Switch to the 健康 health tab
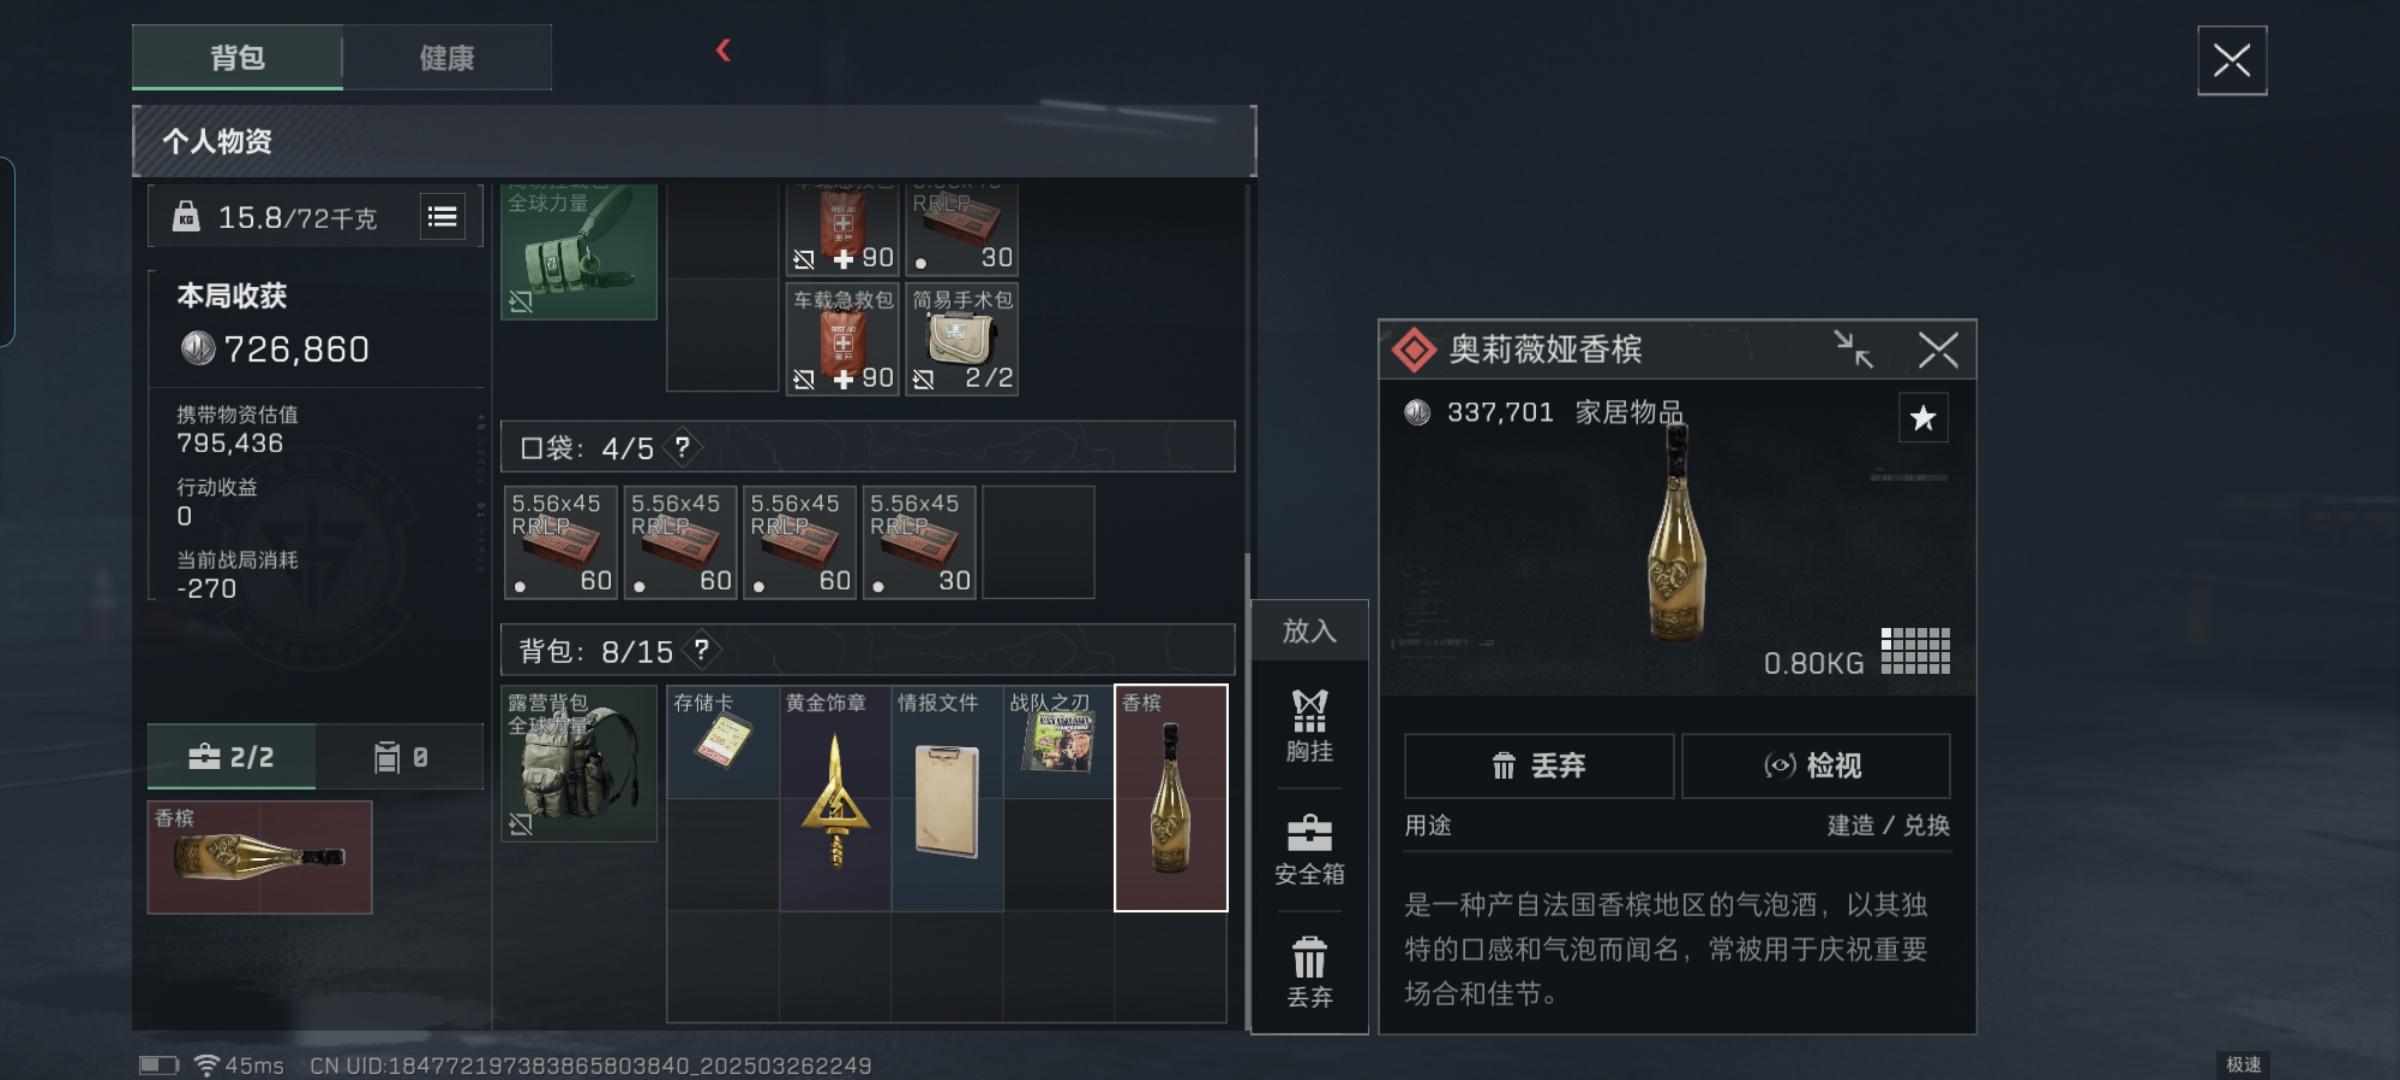This screenshot has width=2400, height=1080. [x=447, y=58]
